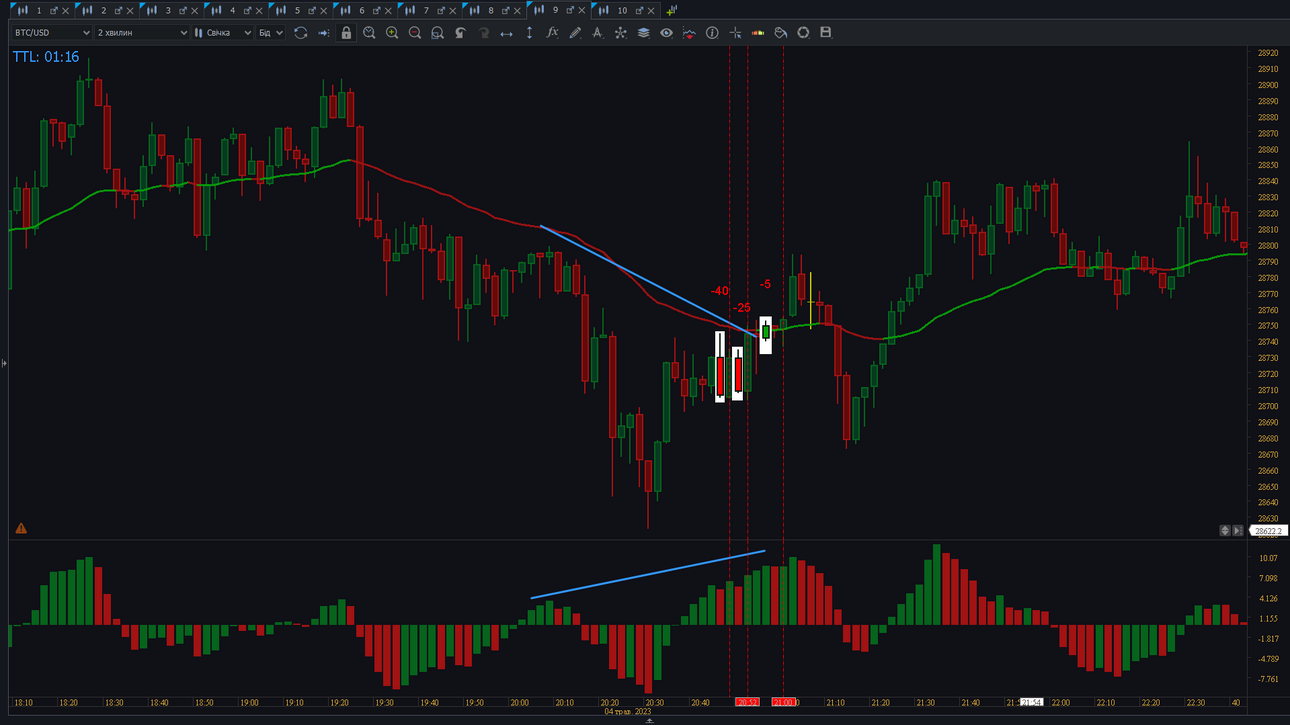
Task: Add a new chart tab
Action: point(672,10)
